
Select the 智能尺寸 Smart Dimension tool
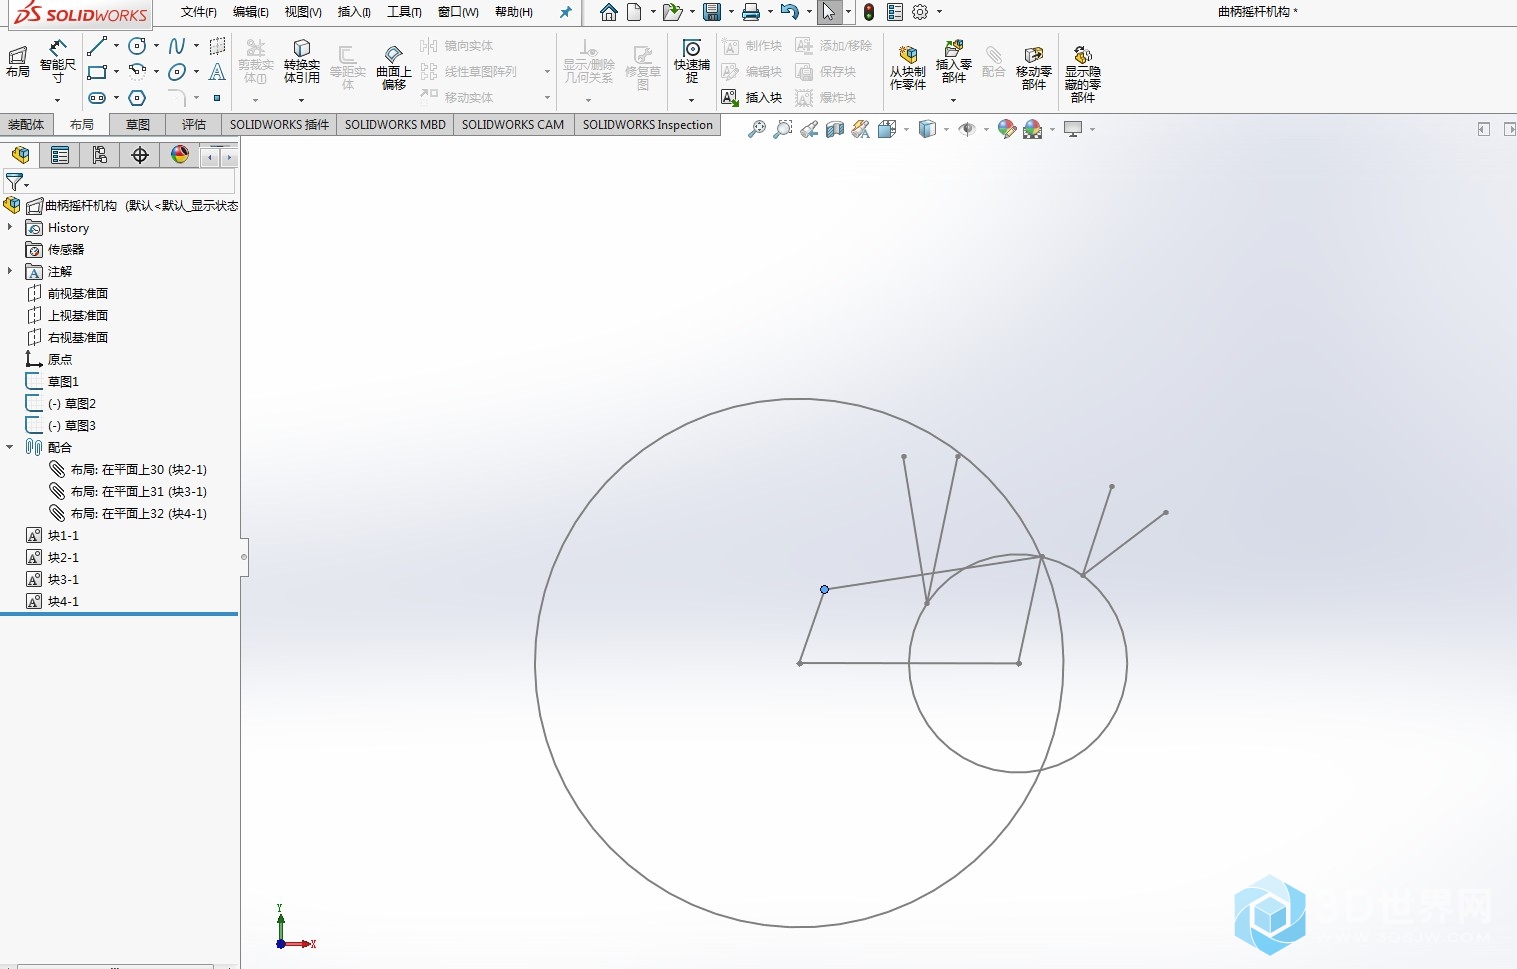pos(58,61)
